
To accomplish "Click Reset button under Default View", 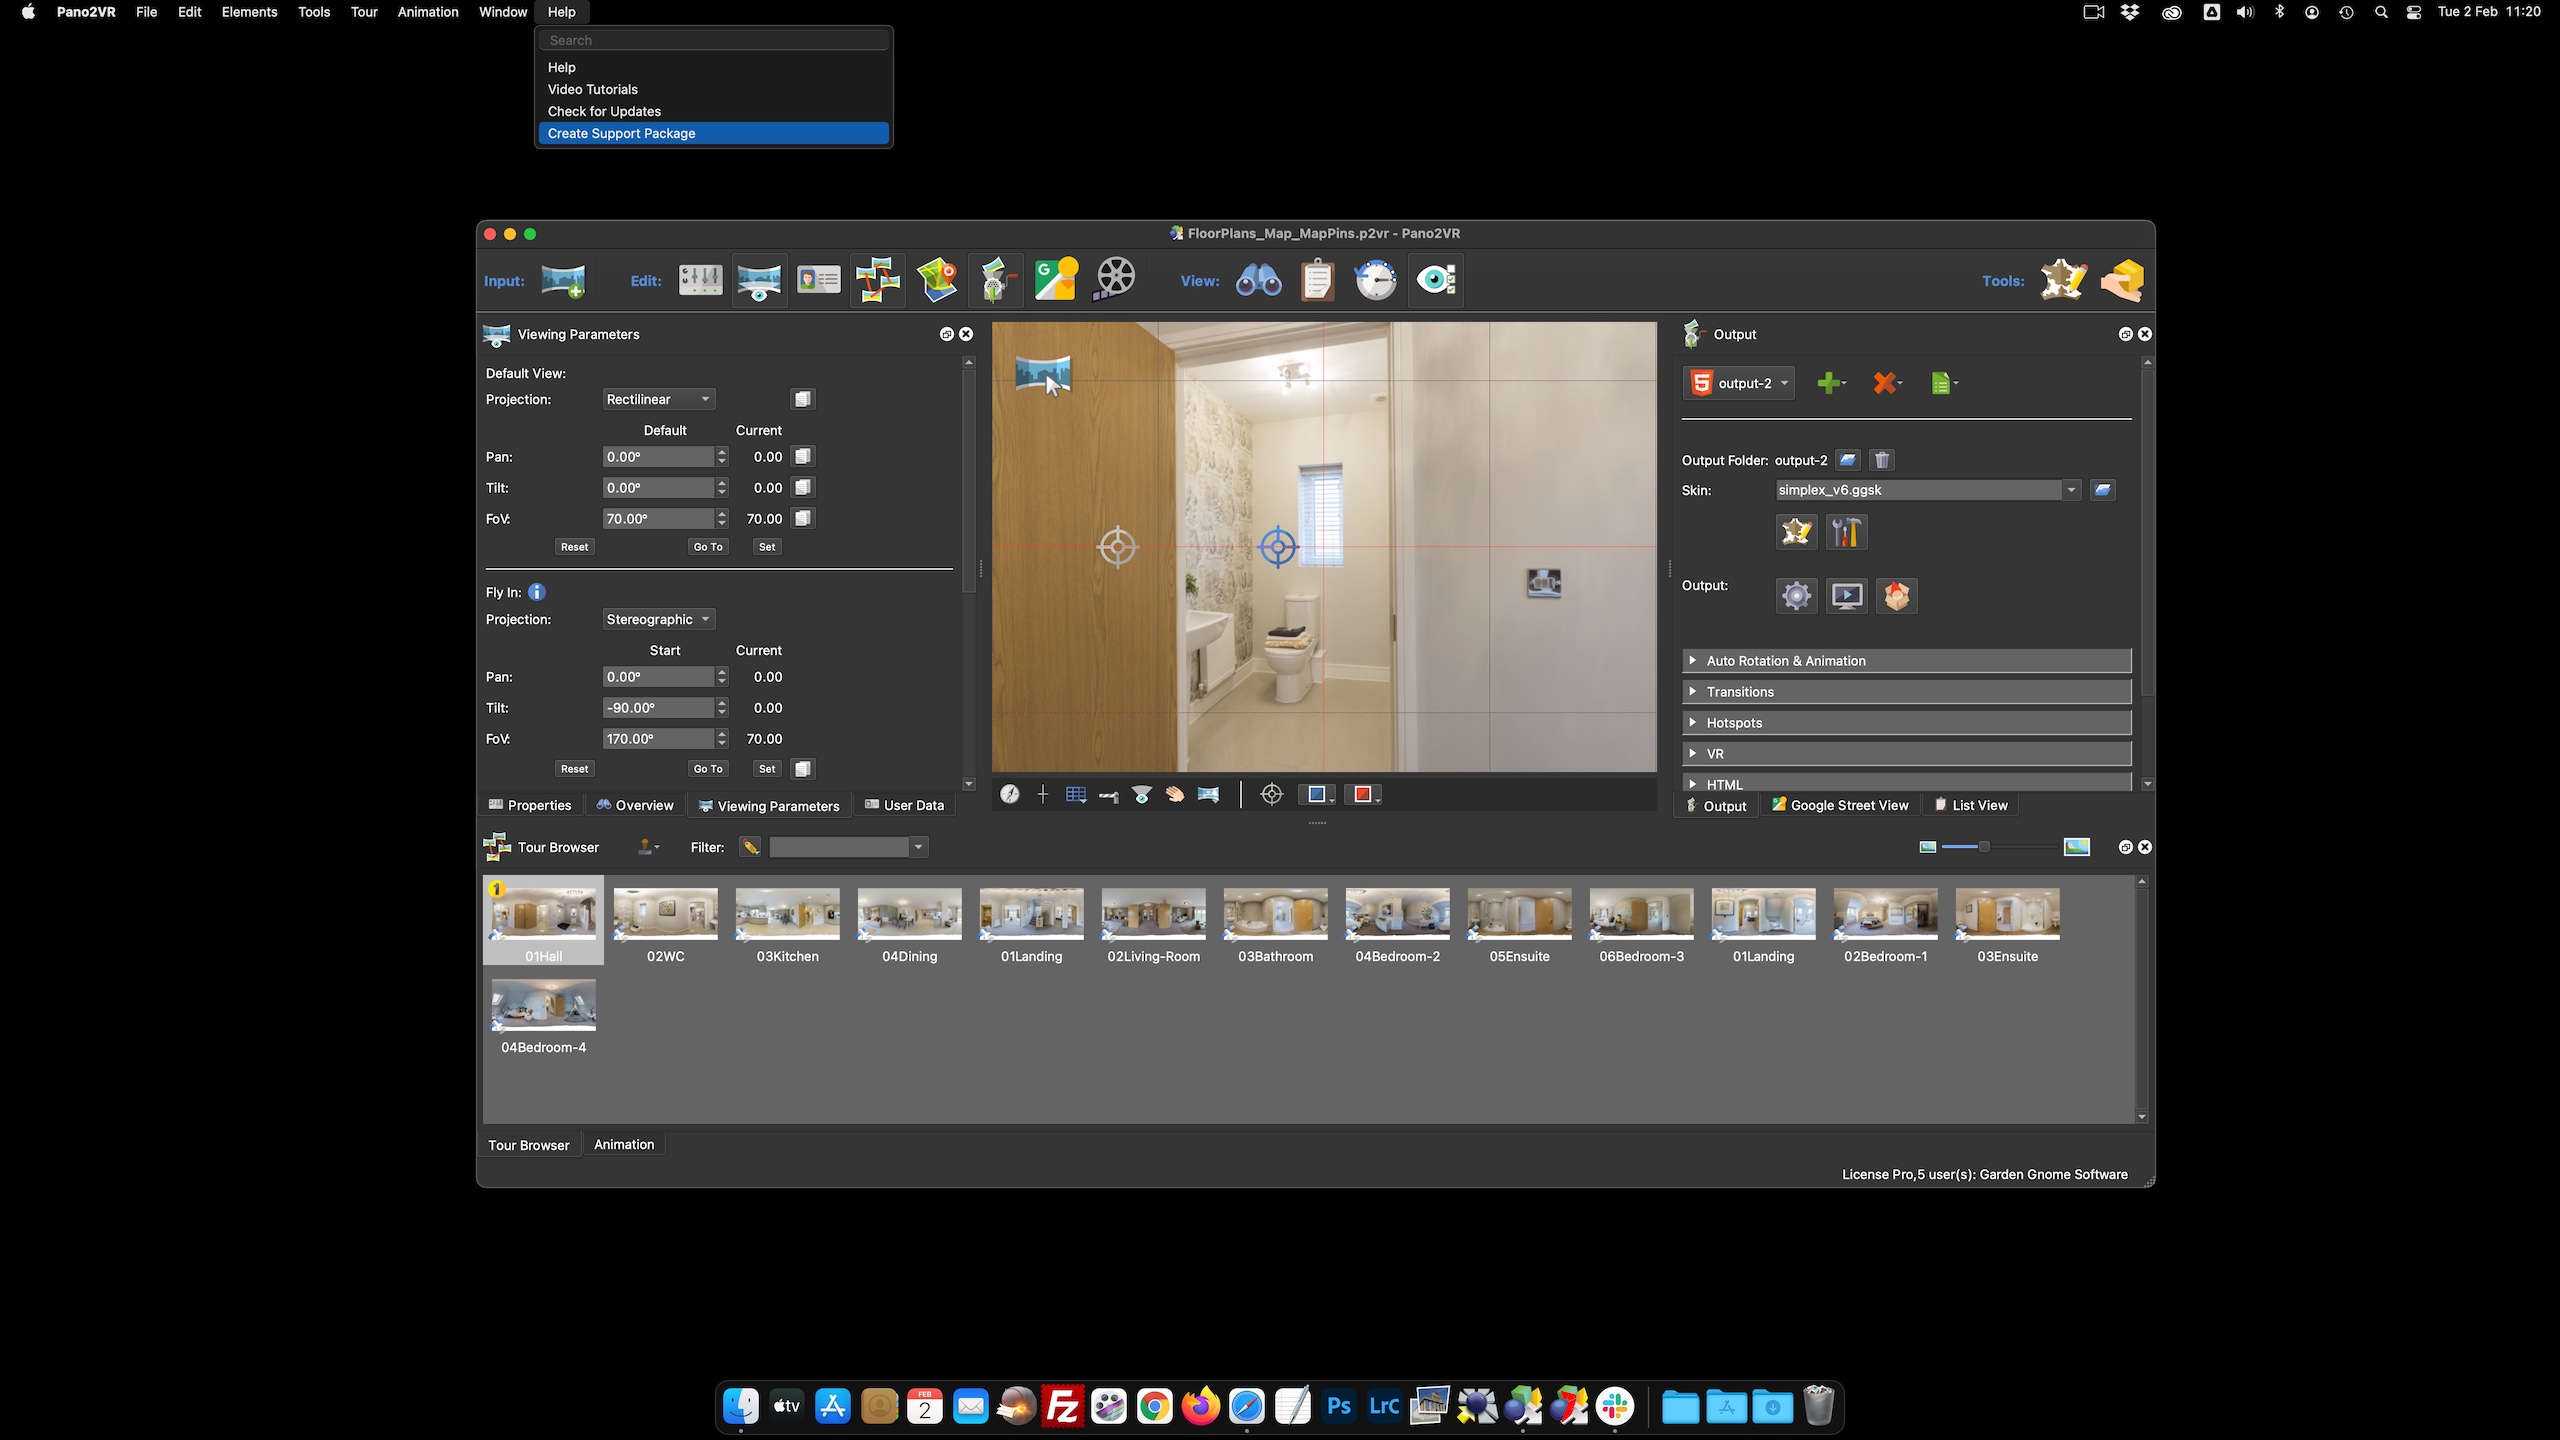I will 574,547.
